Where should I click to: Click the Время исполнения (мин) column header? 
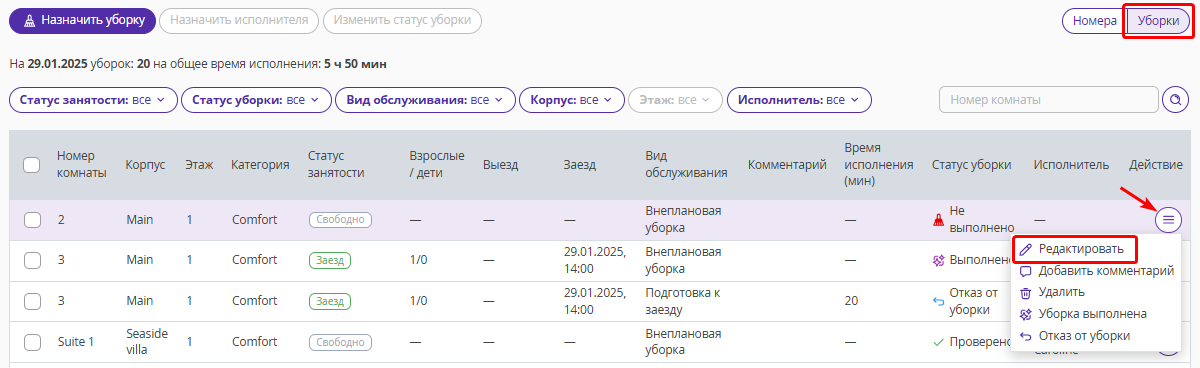point(879,165)
